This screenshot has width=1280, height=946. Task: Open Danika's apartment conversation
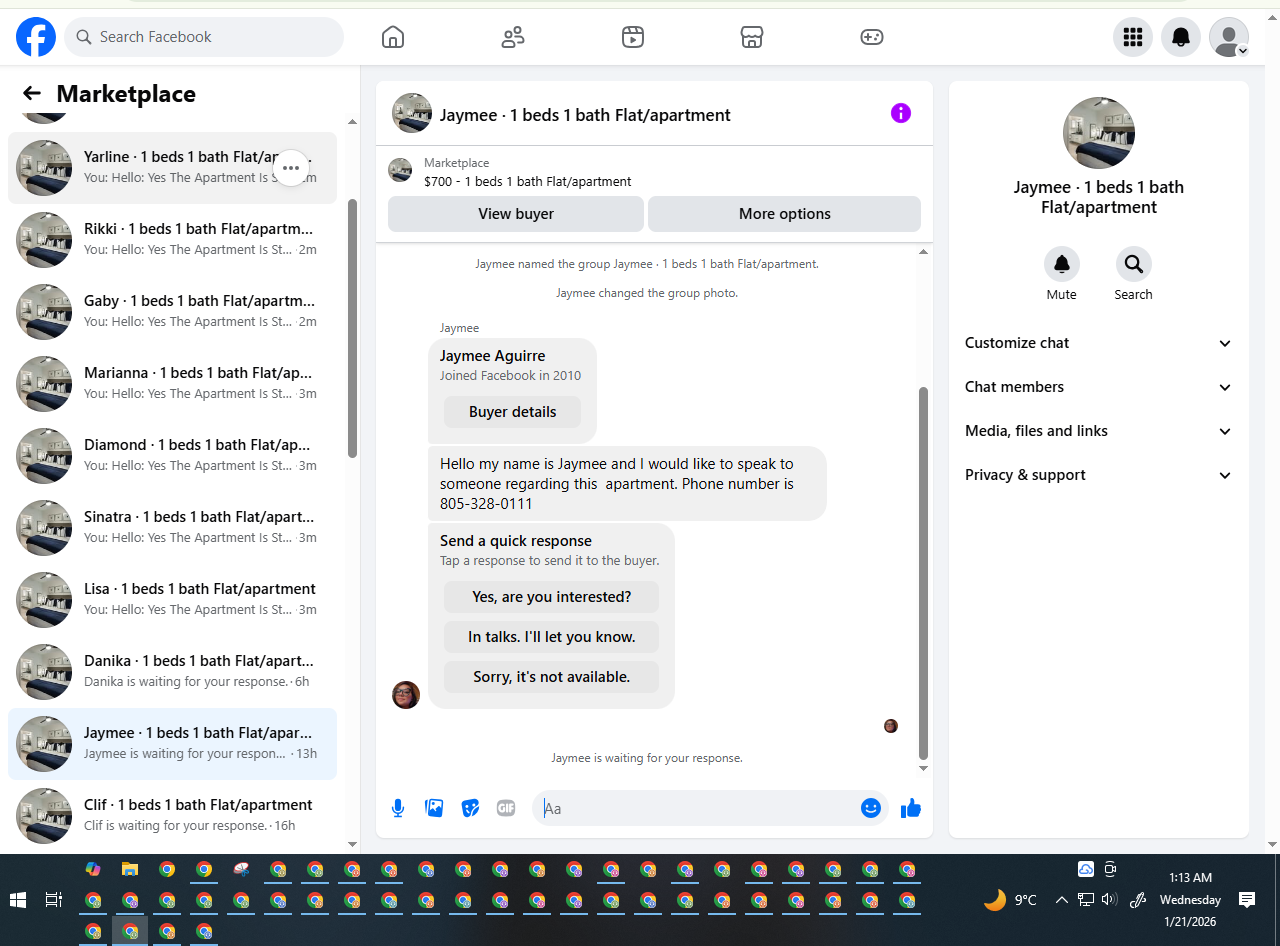[x=172, y=672]
